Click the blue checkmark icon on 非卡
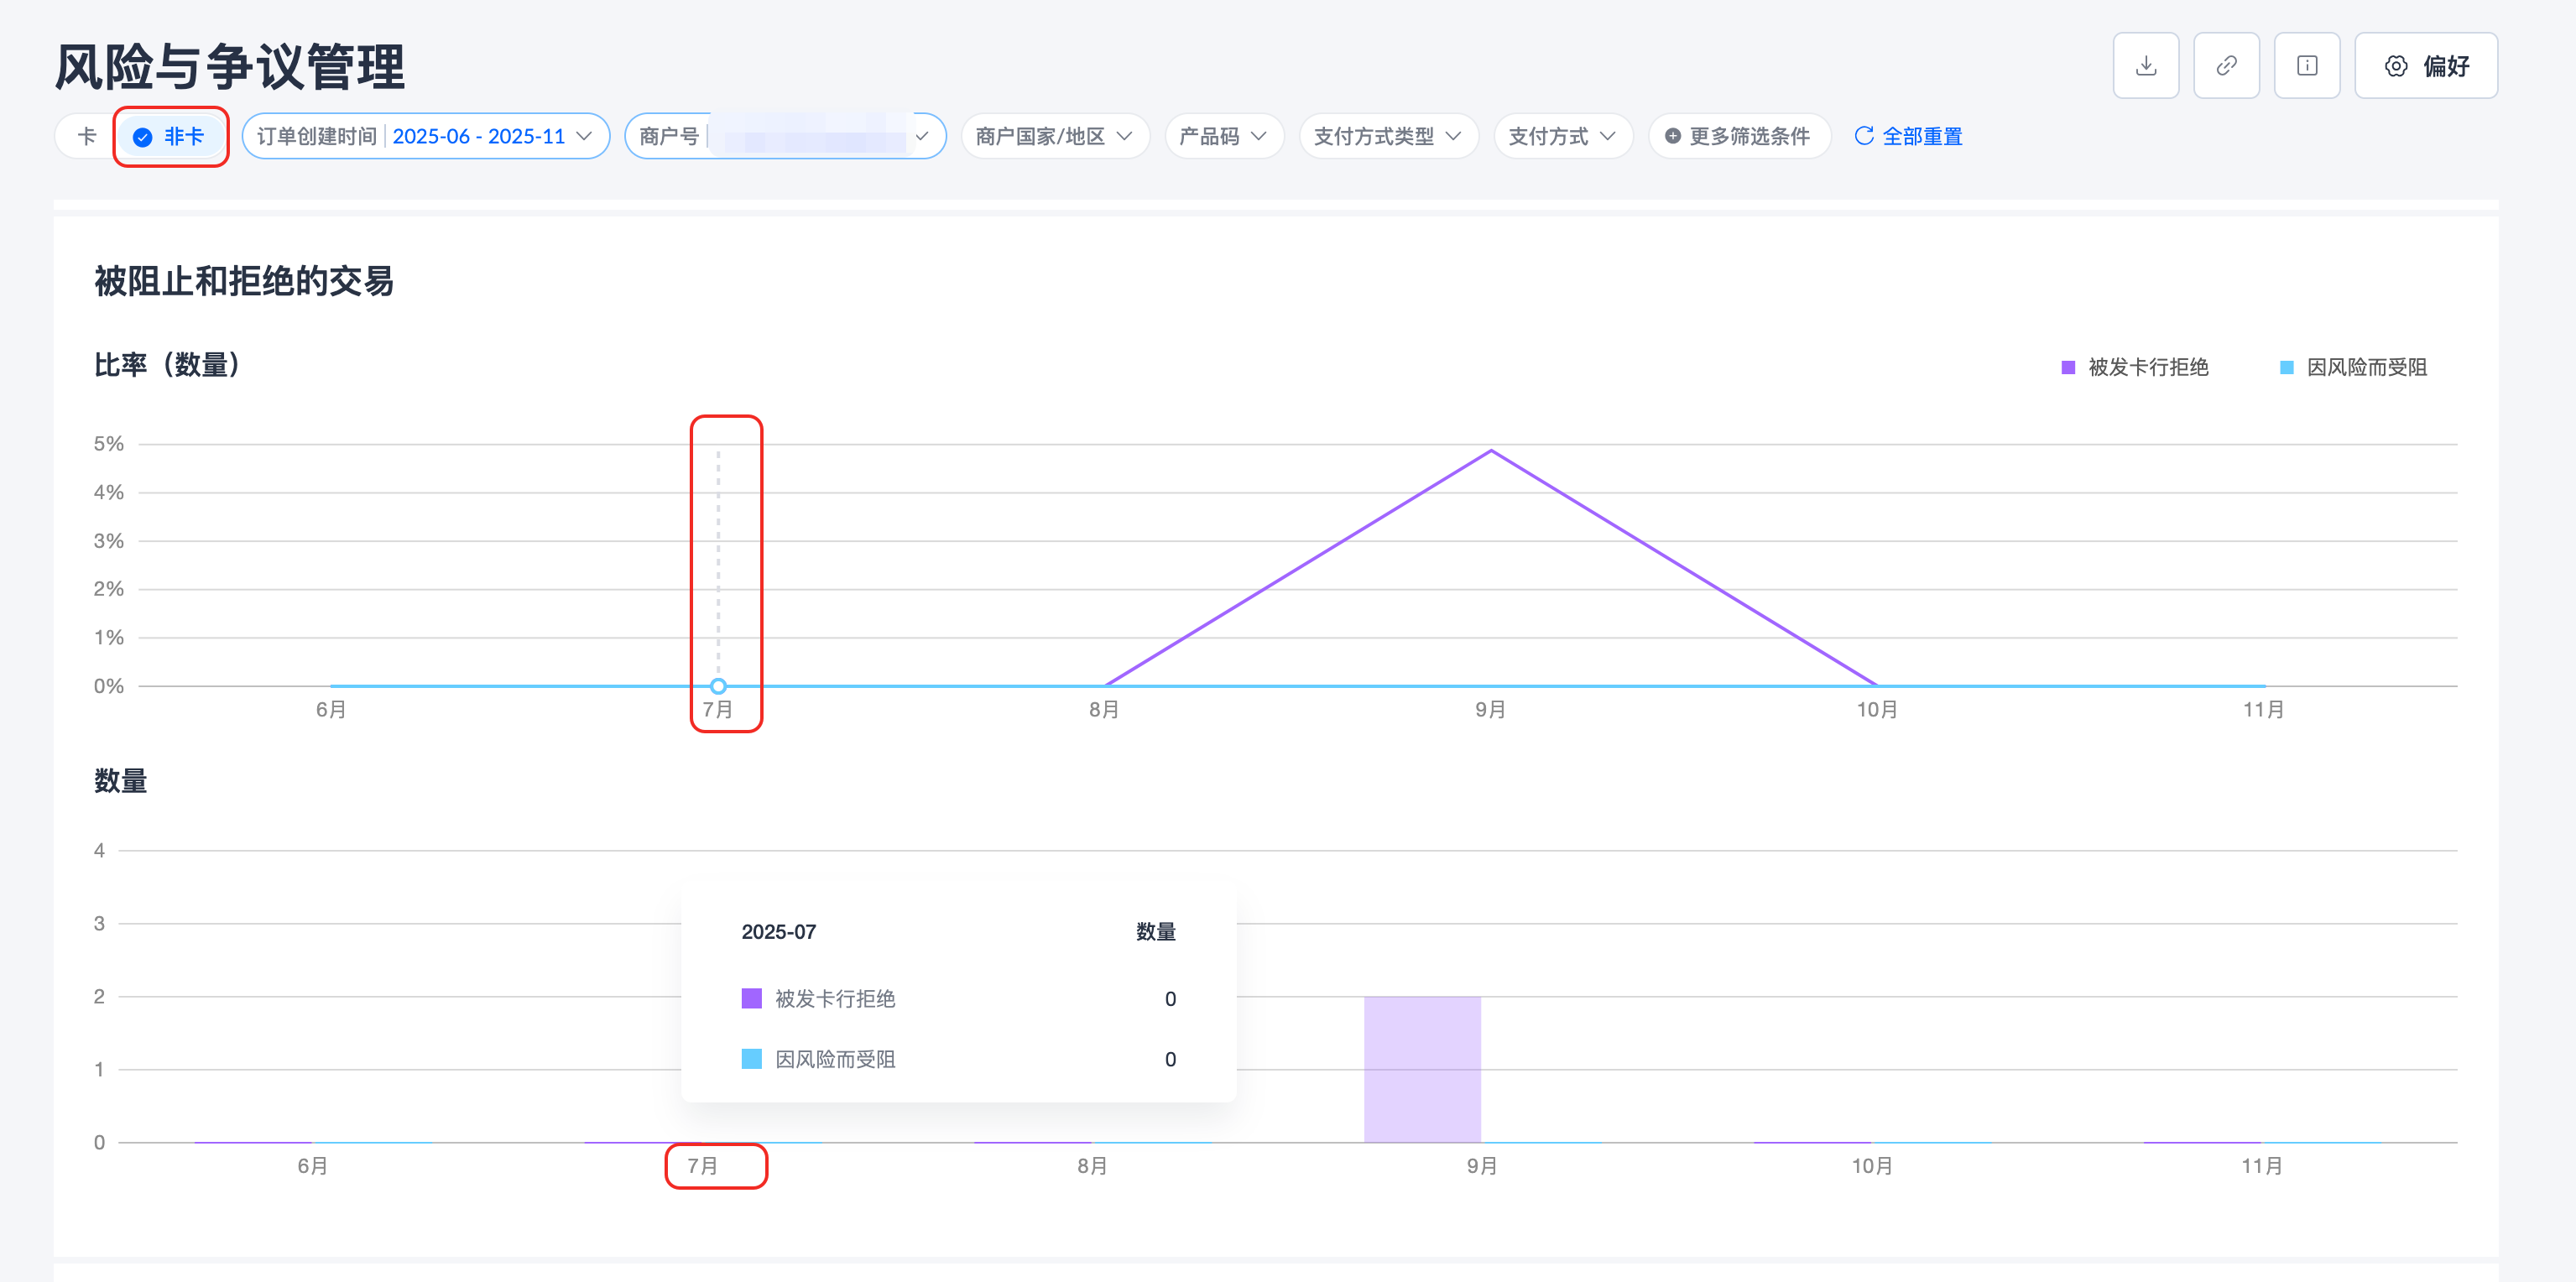The image size is (2576, 1282). pos(143,137)
